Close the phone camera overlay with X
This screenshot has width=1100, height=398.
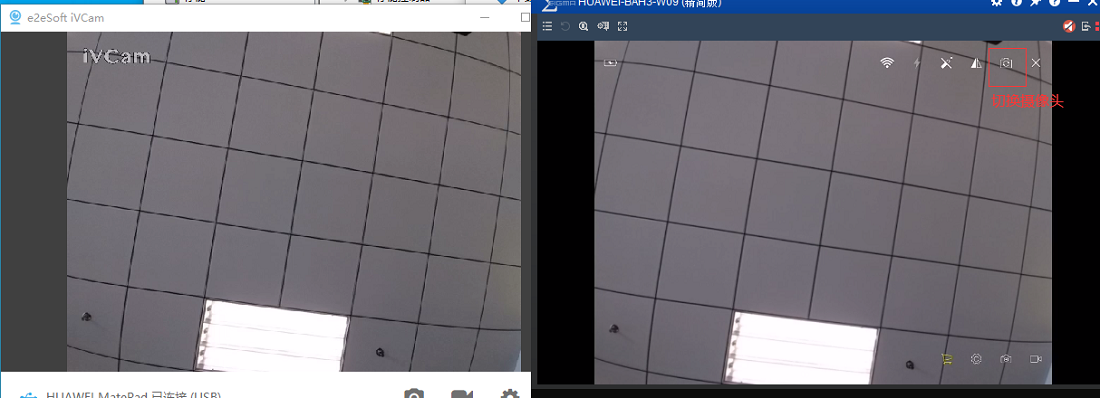coord(1036,63)
